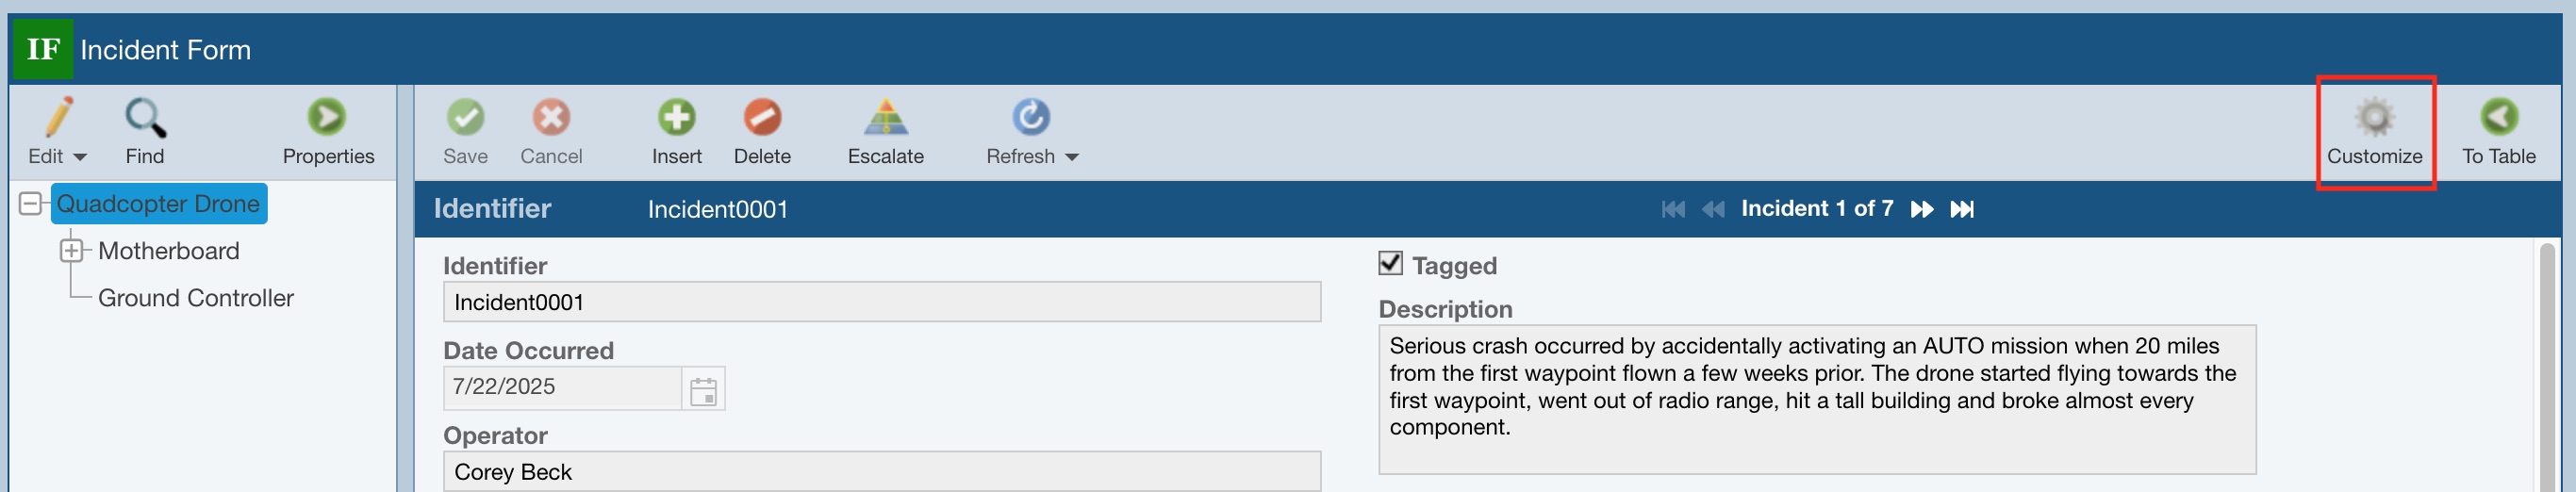Click the Save checkmark icon
The width and height of the screenshot is (2576, 492).
465,118
